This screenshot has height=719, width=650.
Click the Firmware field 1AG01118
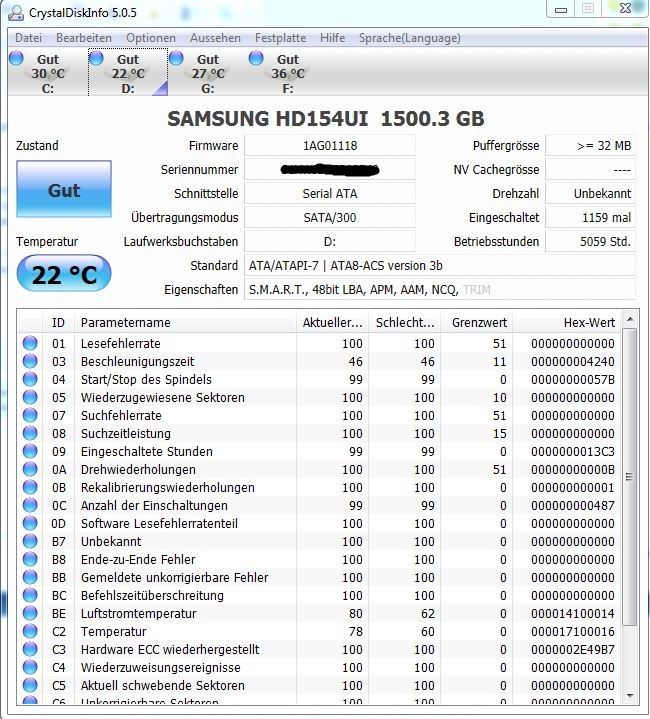point(330,145)
